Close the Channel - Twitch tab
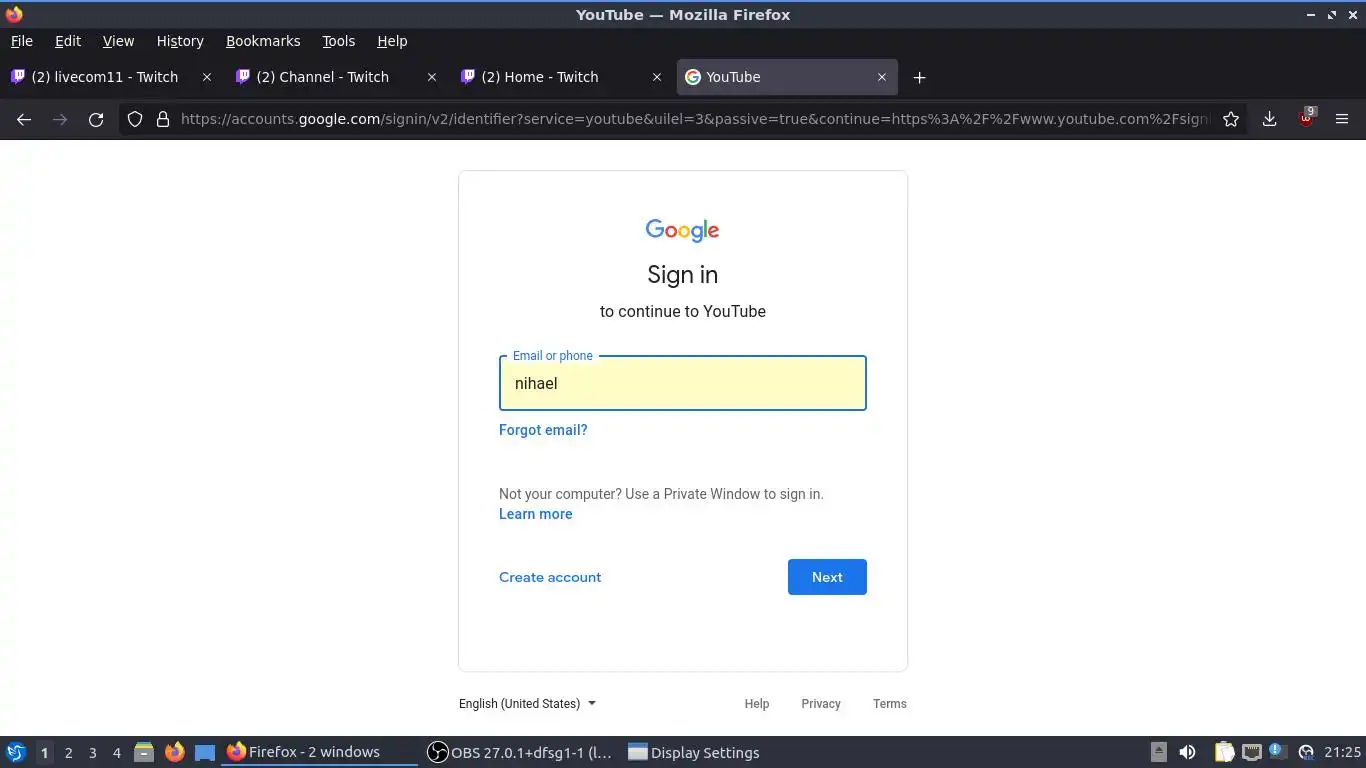The width and height of the screenshot is (1366, 768). tap(432, 77)
